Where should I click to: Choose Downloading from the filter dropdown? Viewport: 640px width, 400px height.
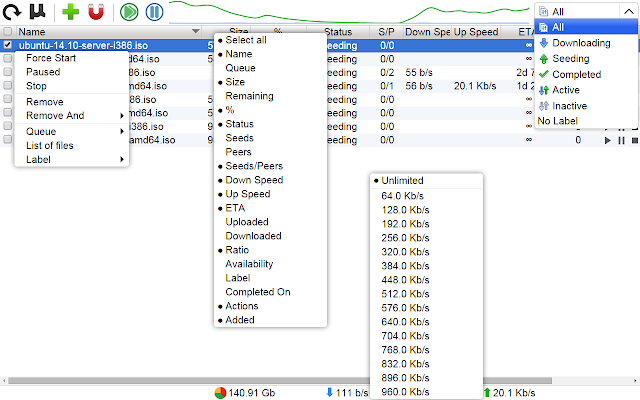pos(586,43)
